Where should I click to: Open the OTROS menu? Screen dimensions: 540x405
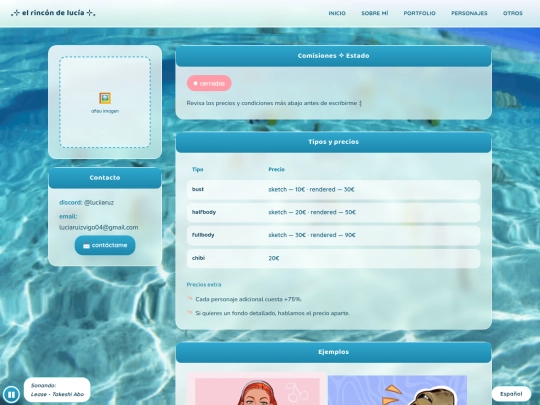[513, 13]
